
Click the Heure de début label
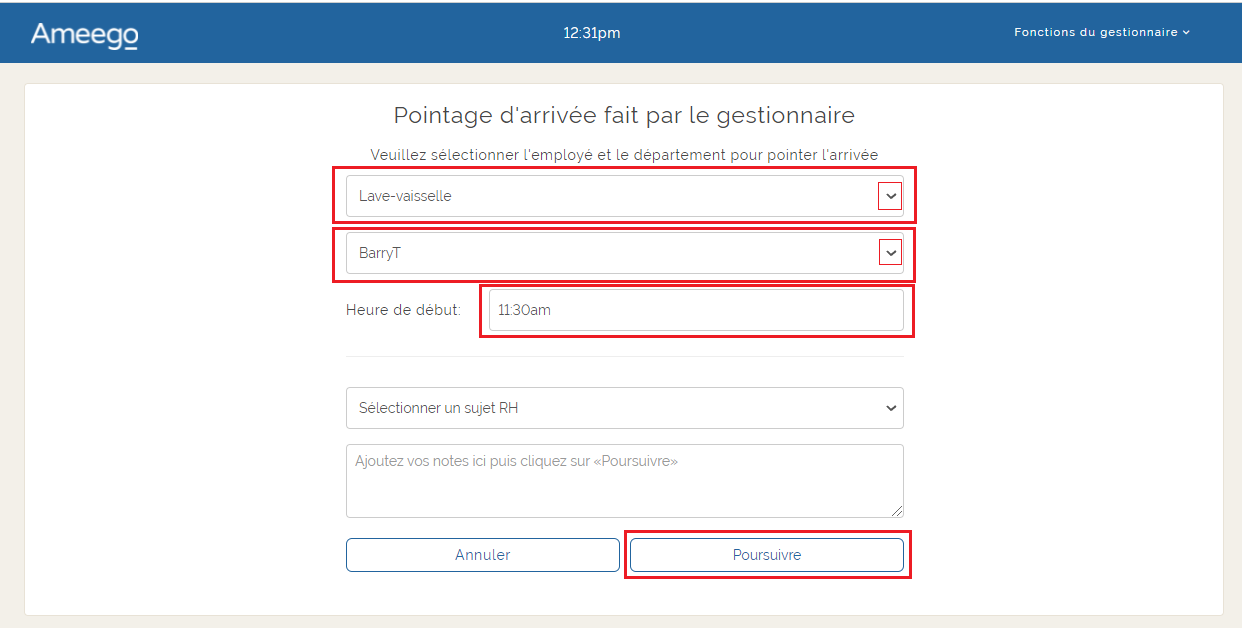403,310
